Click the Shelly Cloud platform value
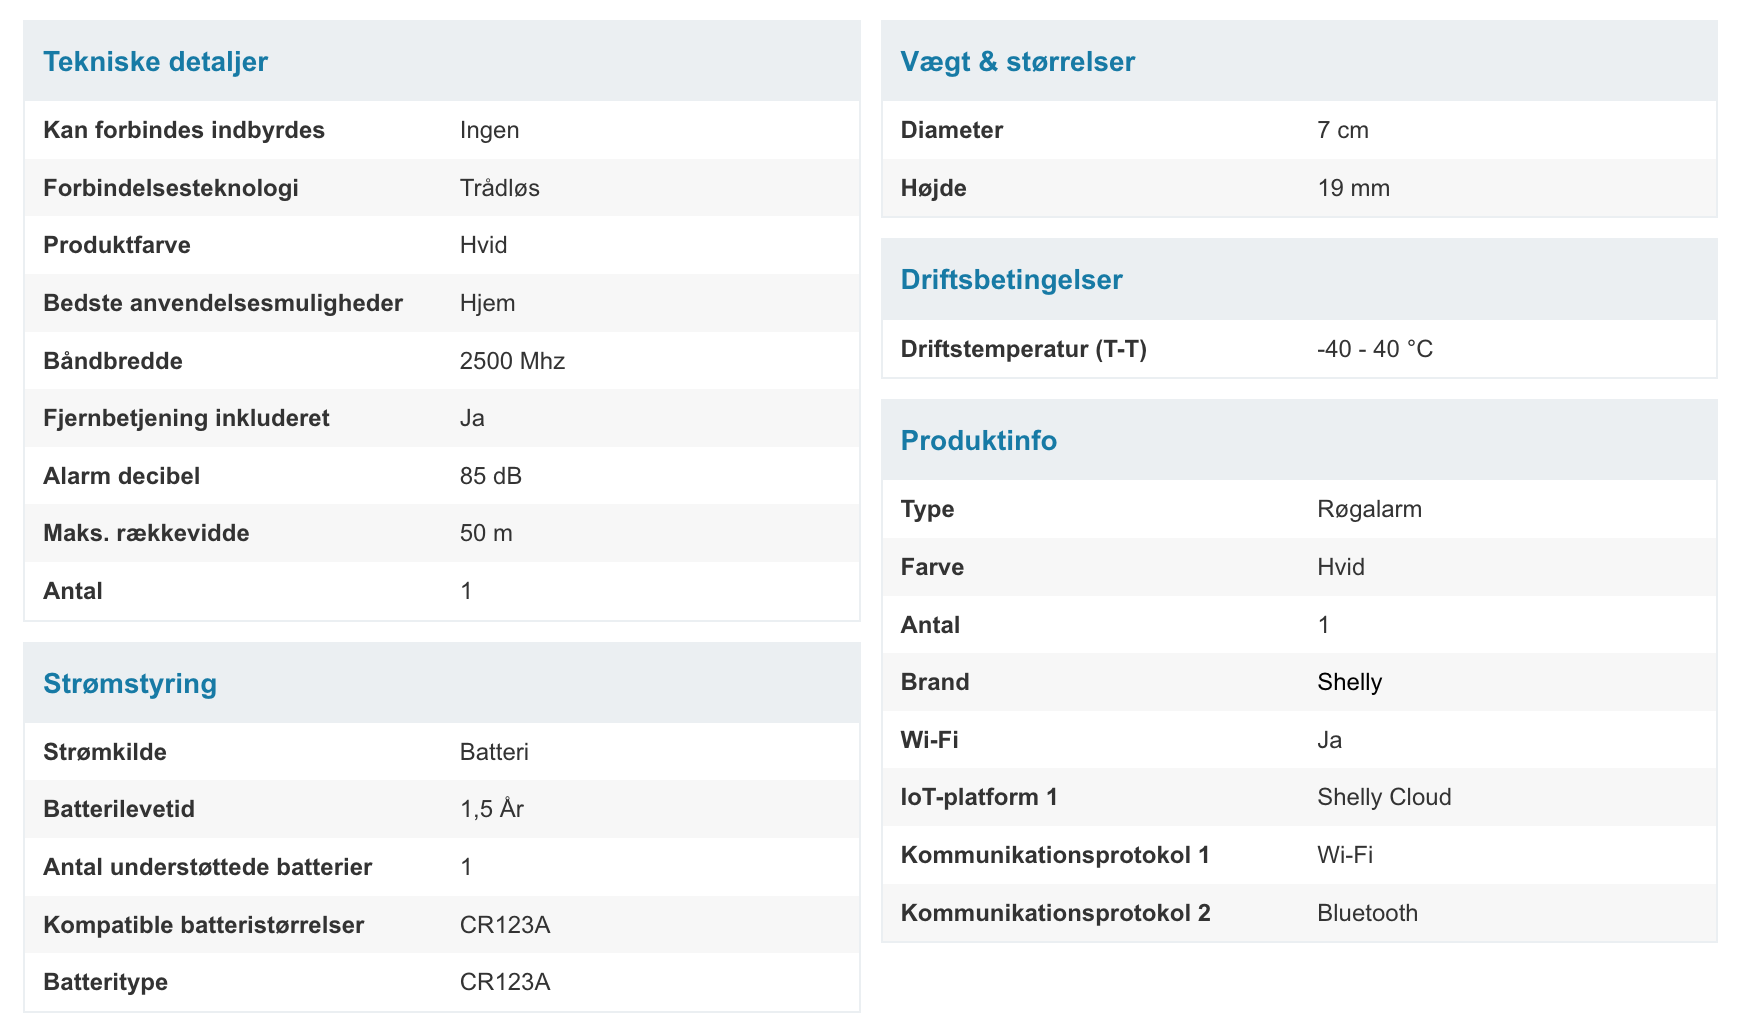Viewport: 1762px width, 1028px height. (x=1384, y=797)
